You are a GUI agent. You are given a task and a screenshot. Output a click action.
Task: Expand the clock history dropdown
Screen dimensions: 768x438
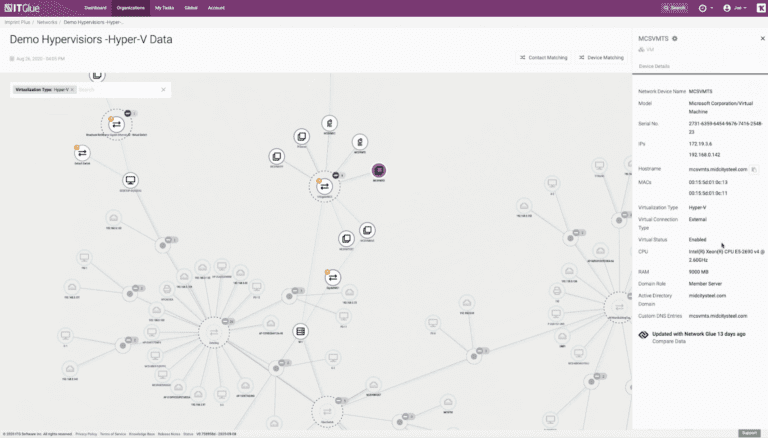tap(705, 8)
